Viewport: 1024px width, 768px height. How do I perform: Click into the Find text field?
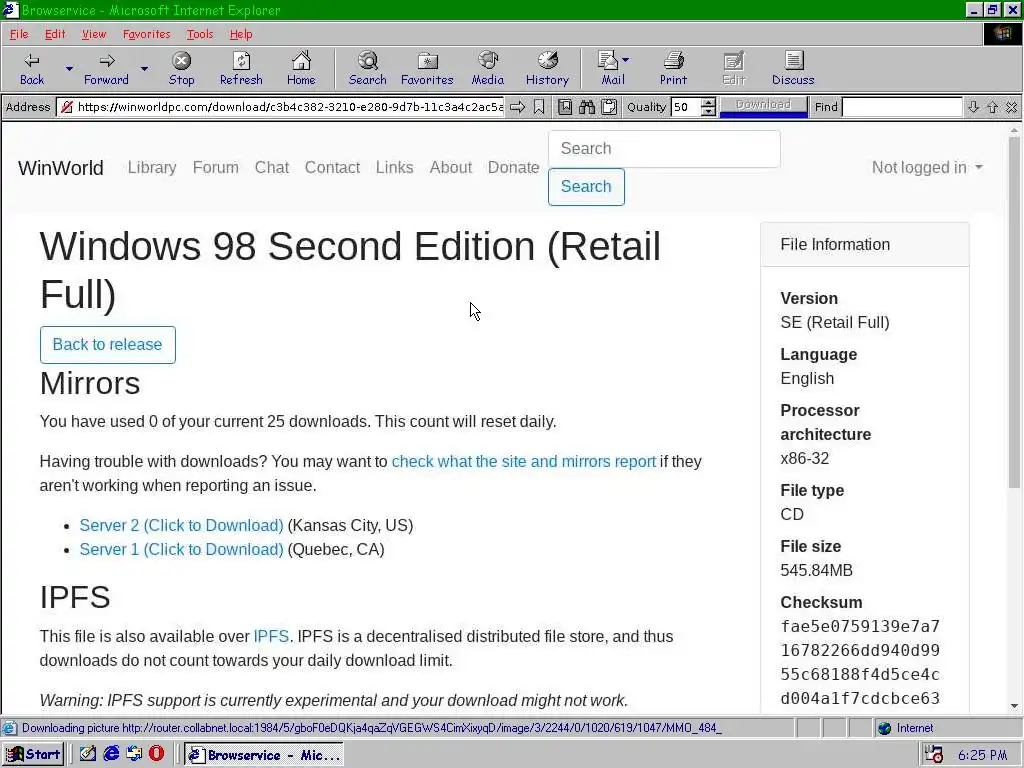pos(902,107)
